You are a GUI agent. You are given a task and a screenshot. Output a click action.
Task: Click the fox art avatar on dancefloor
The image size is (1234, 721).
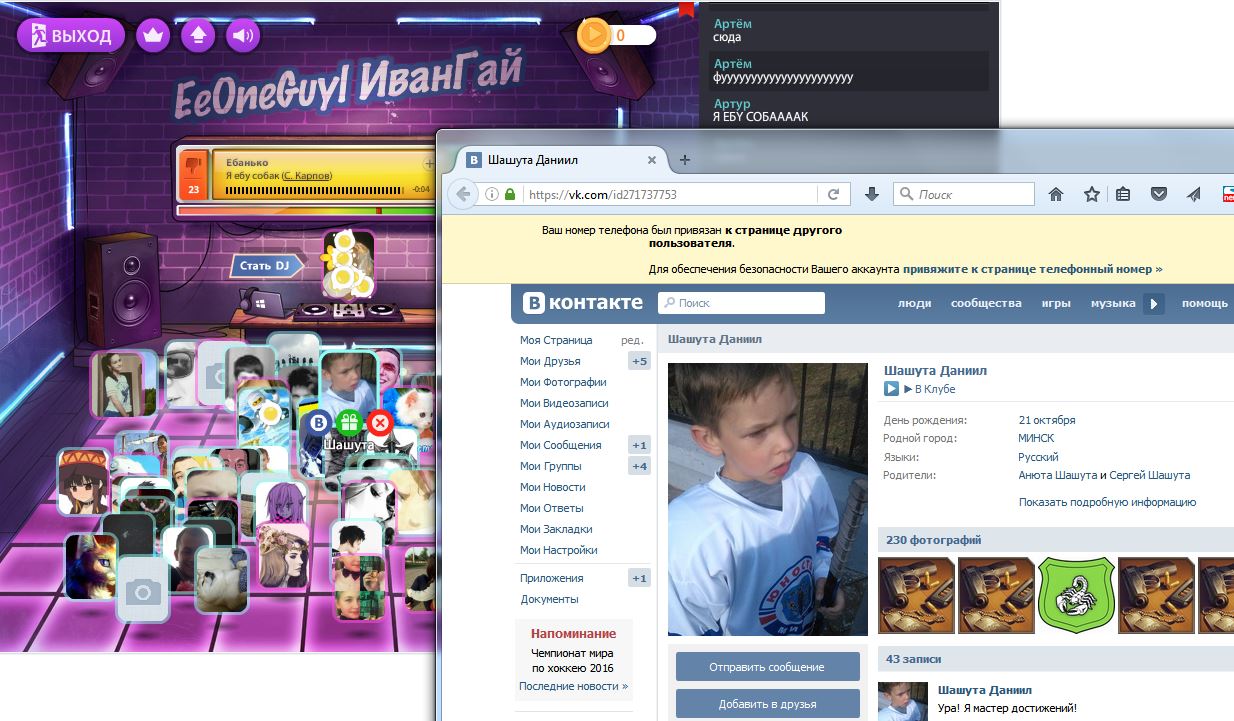90,566
